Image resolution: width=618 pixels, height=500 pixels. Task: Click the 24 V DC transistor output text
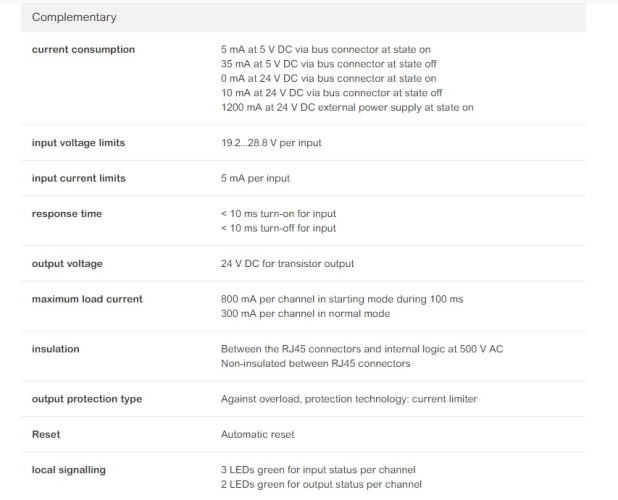click(x=287, y=264)
